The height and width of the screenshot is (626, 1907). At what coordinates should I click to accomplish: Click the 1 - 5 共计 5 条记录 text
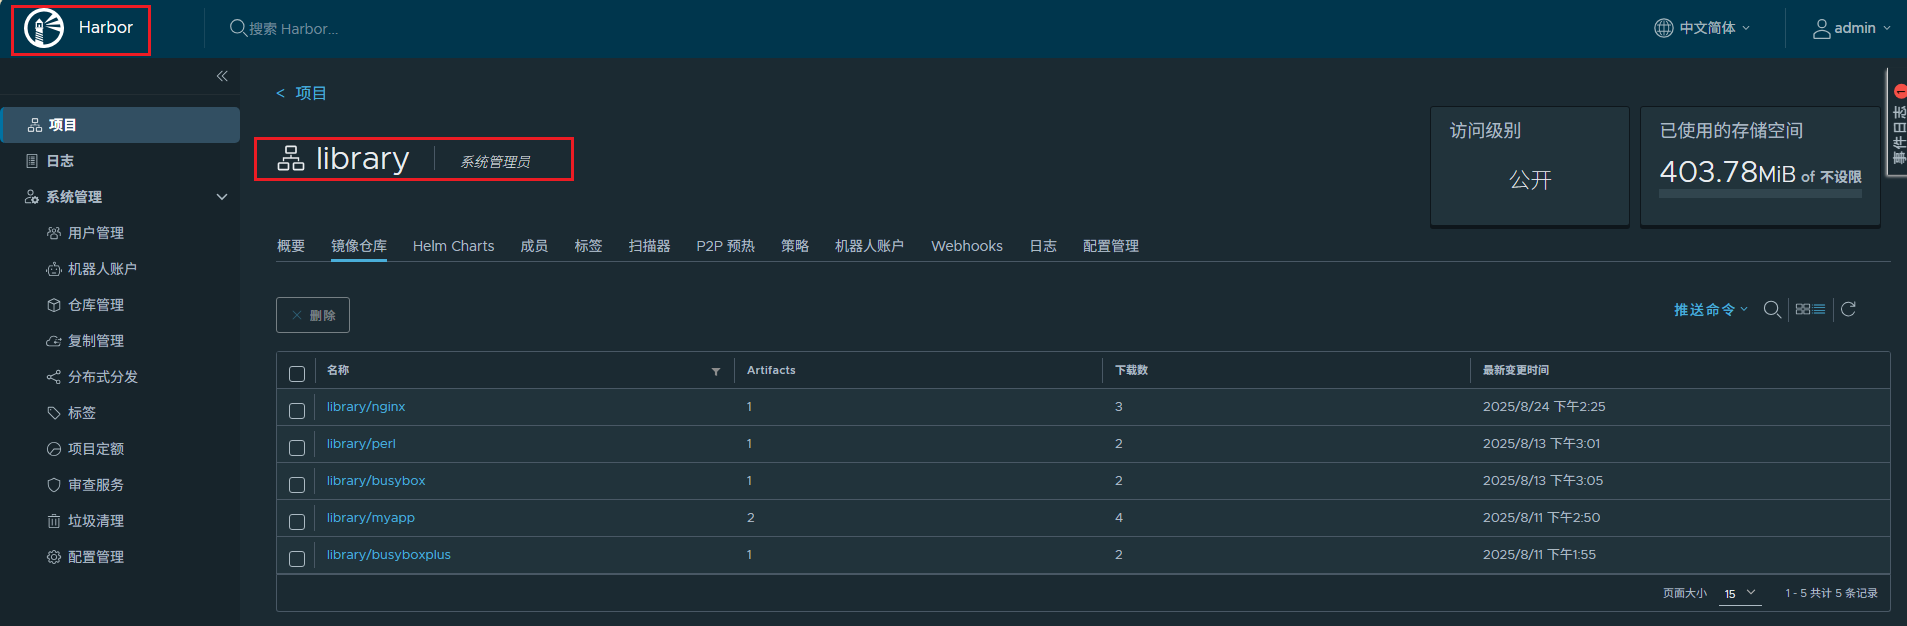1831,594
